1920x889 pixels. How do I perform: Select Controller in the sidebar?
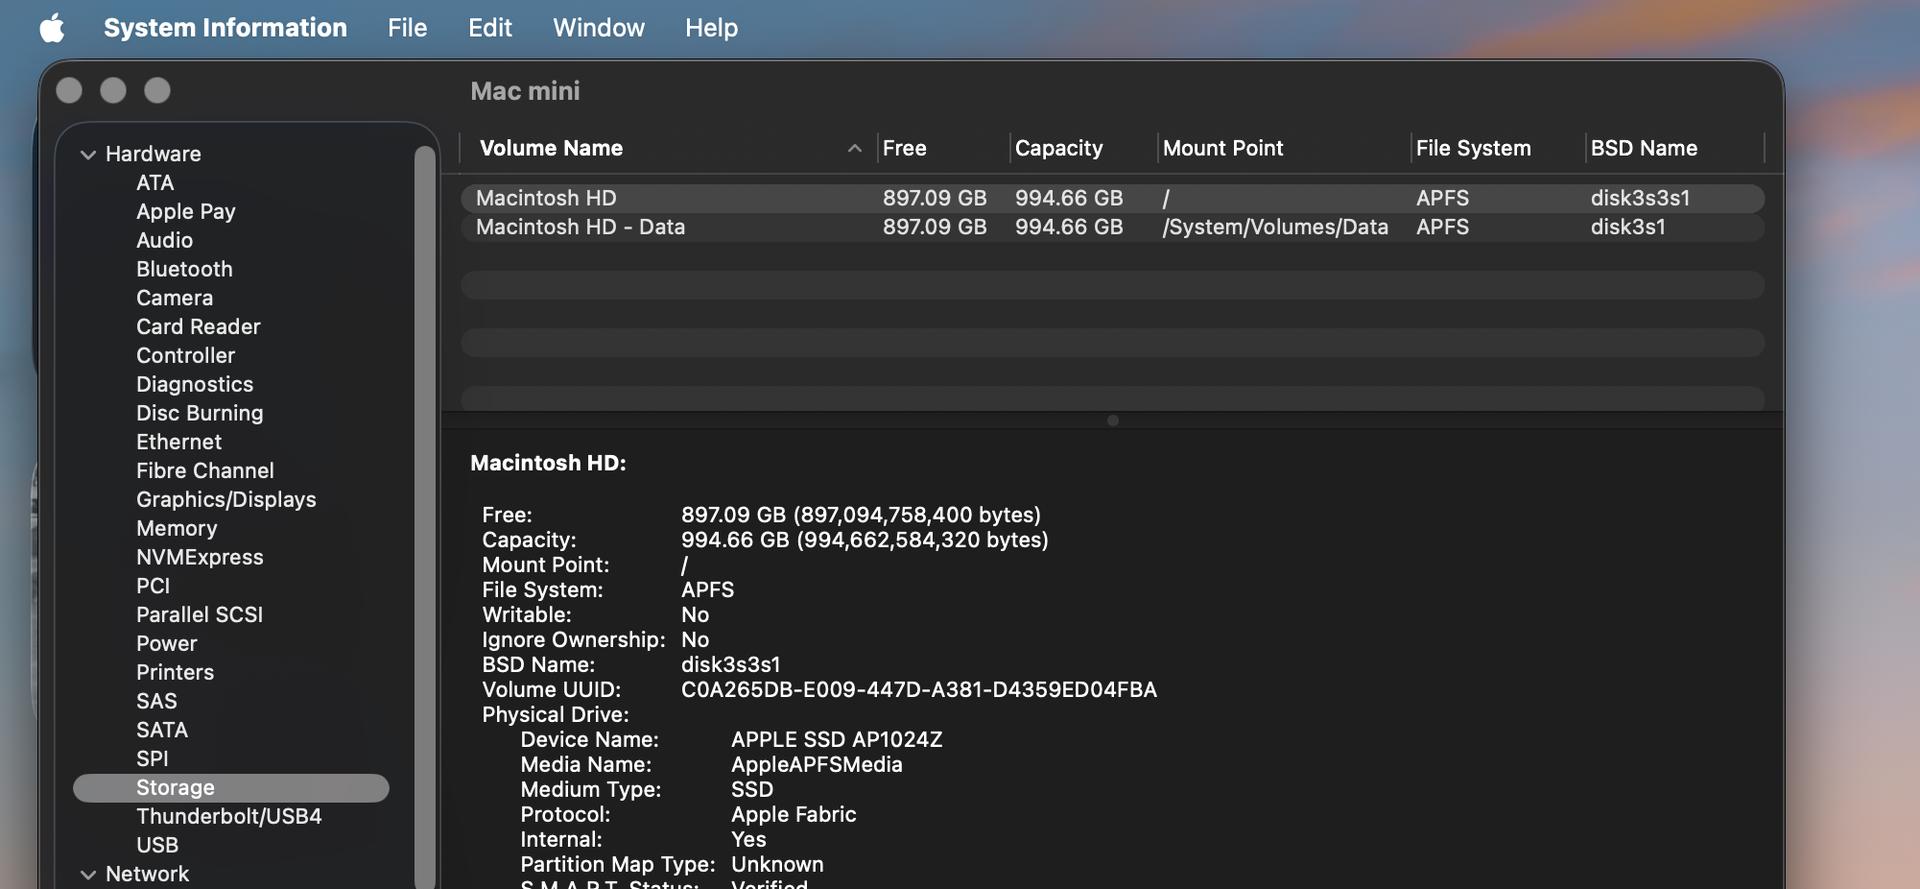coord(186,356)
